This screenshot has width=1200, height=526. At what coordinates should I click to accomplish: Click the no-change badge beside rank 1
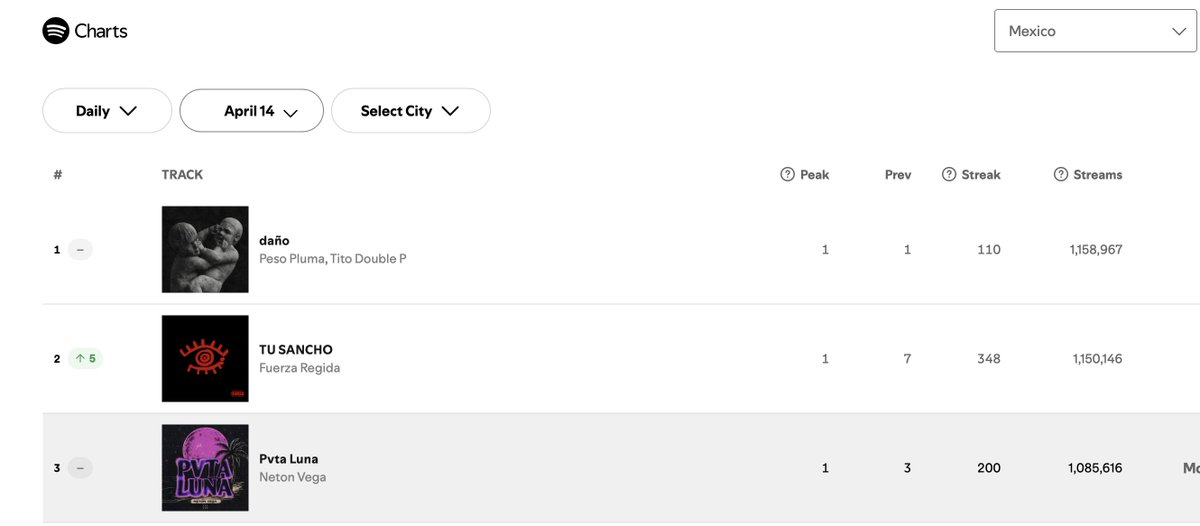[x=80, y=249]
